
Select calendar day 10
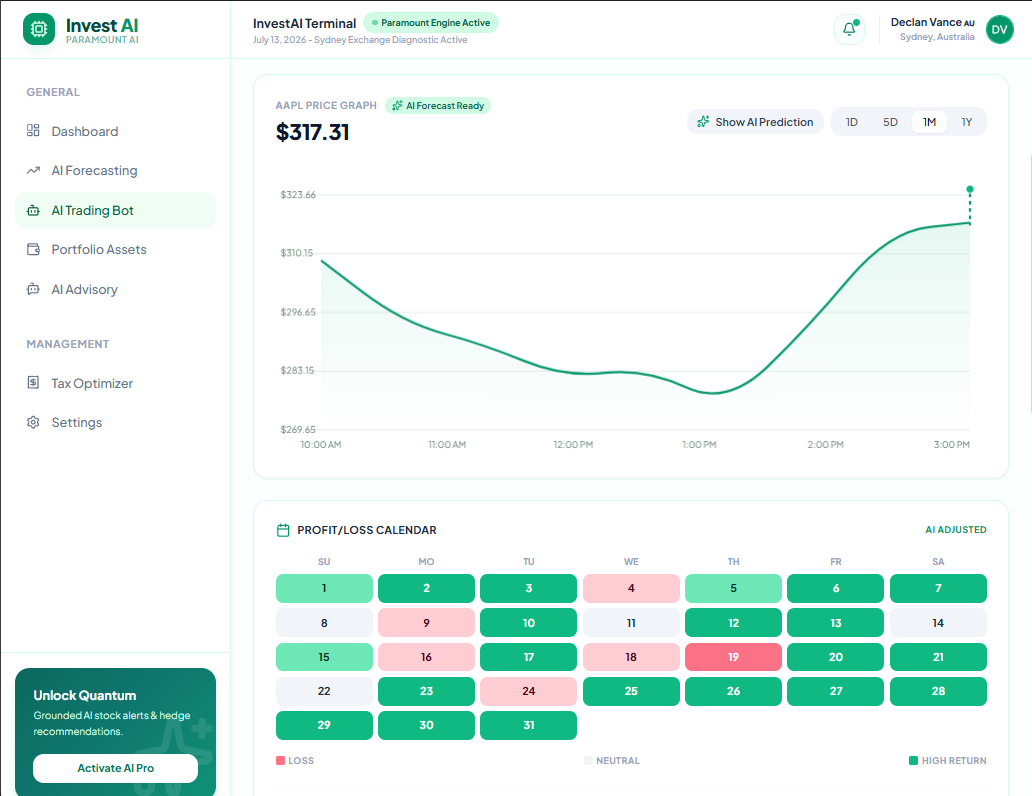[x=529, y=623]
